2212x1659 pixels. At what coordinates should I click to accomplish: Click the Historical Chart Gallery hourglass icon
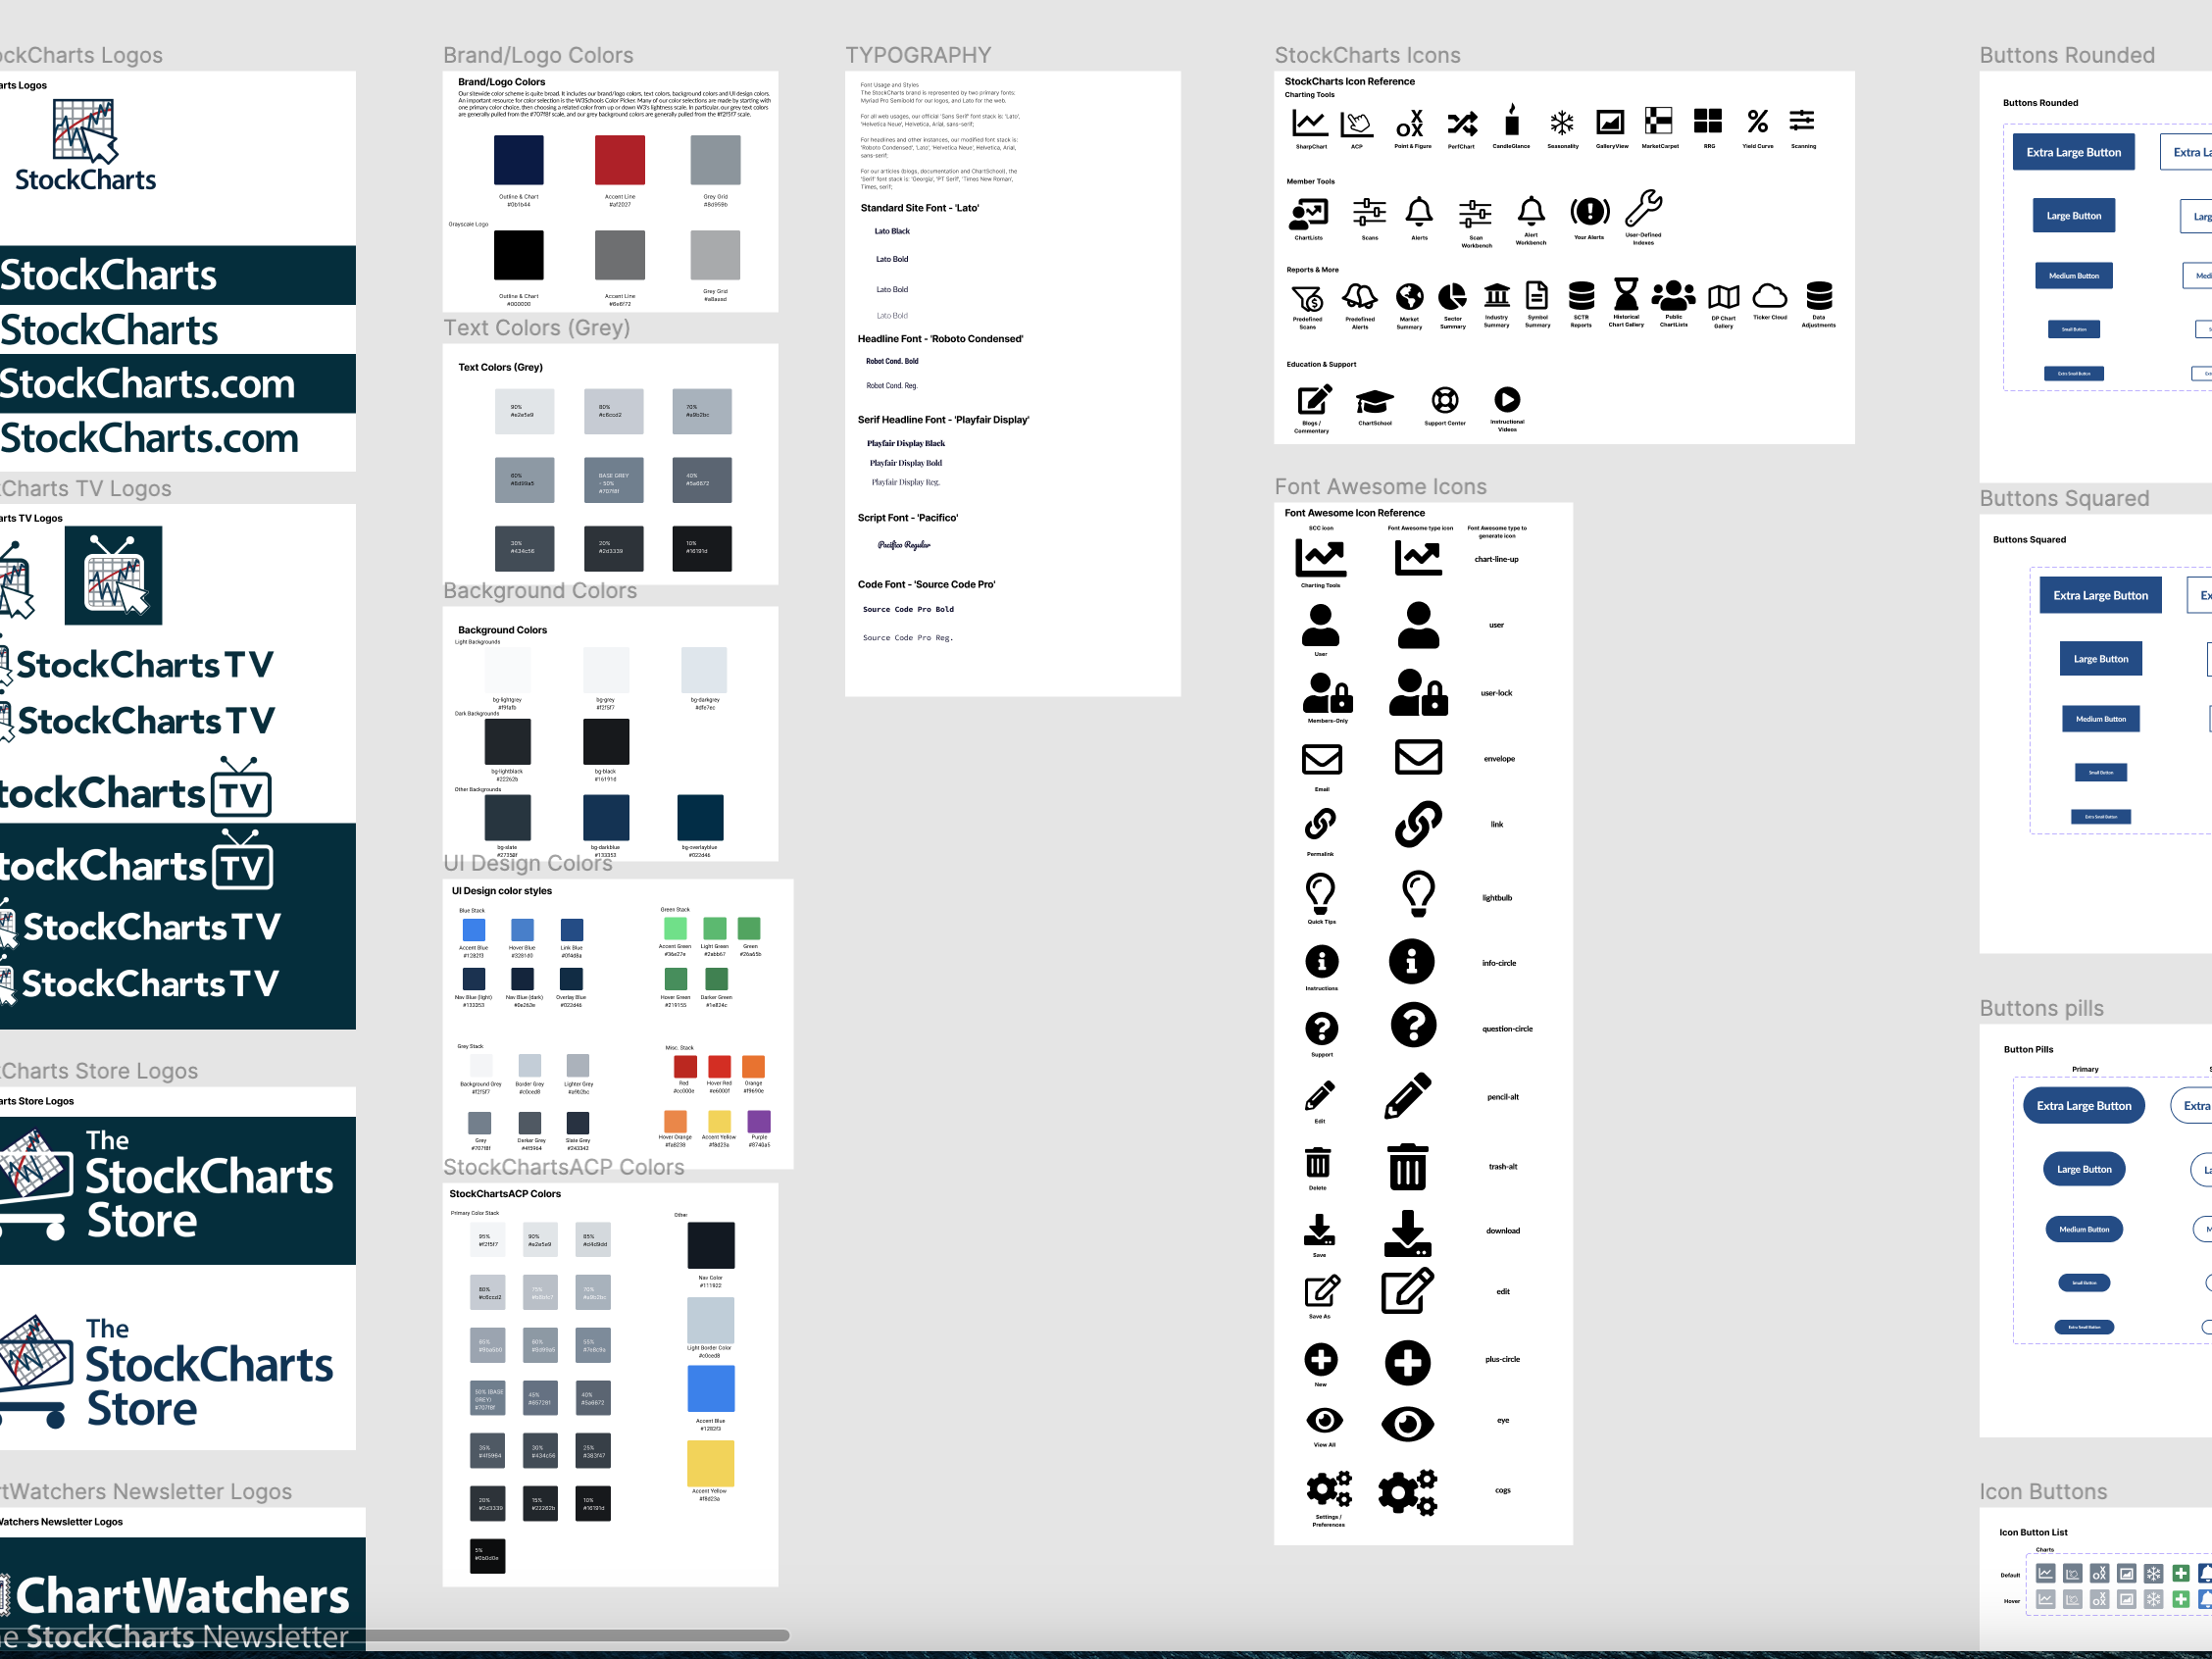(x=1626, y=295)
